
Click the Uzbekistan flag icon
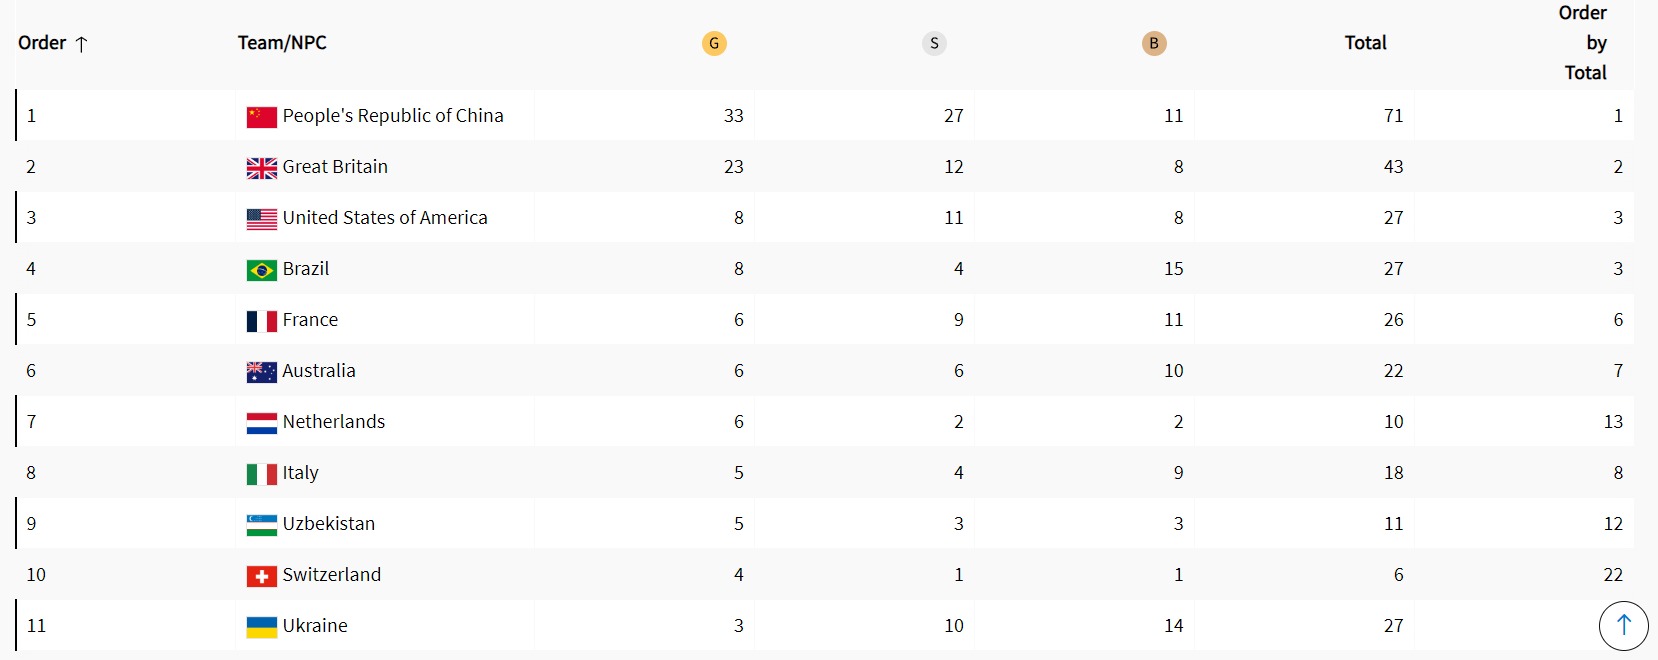[x=261, y=525]
